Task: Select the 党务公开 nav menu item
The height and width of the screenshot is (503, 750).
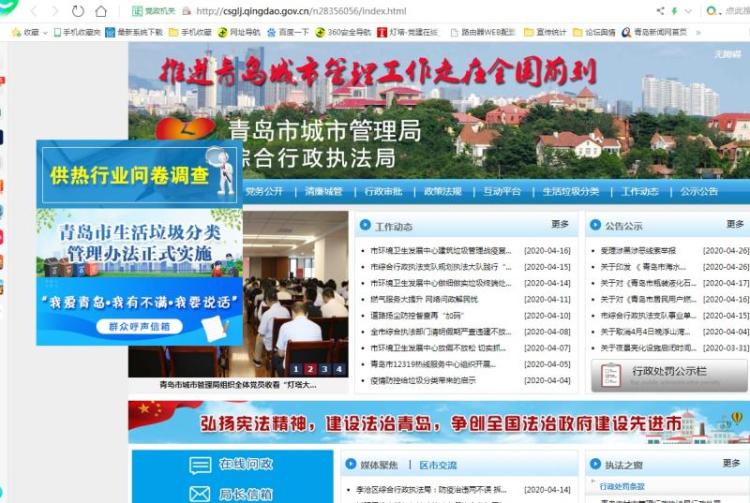Action: click(x=264, y=191)
